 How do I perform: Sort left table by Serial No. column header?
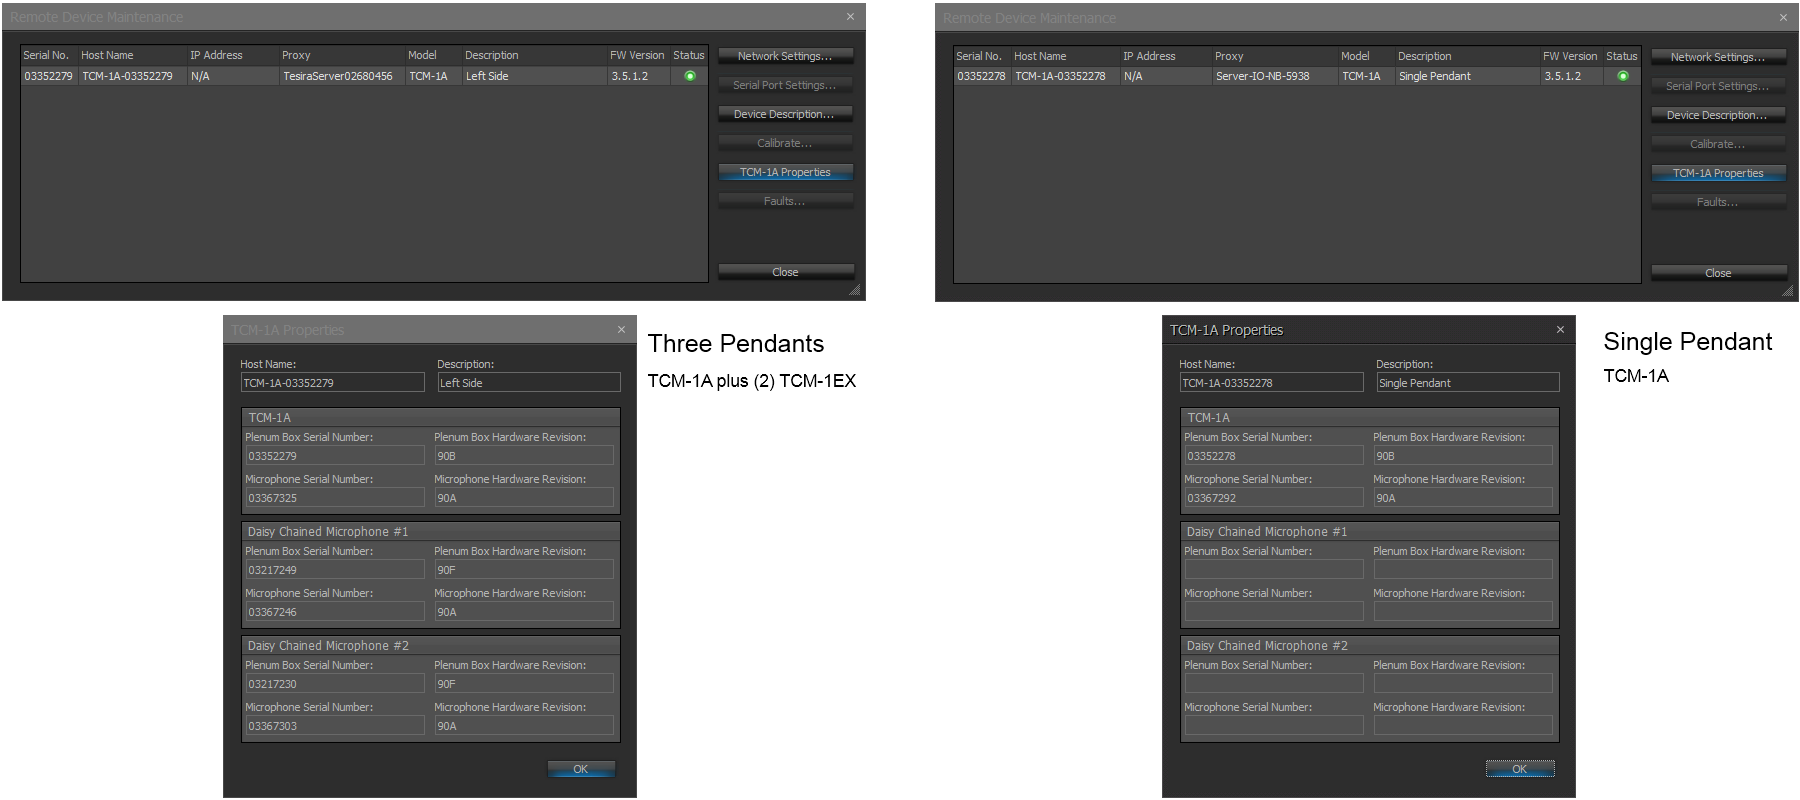[x=49, y=55]
